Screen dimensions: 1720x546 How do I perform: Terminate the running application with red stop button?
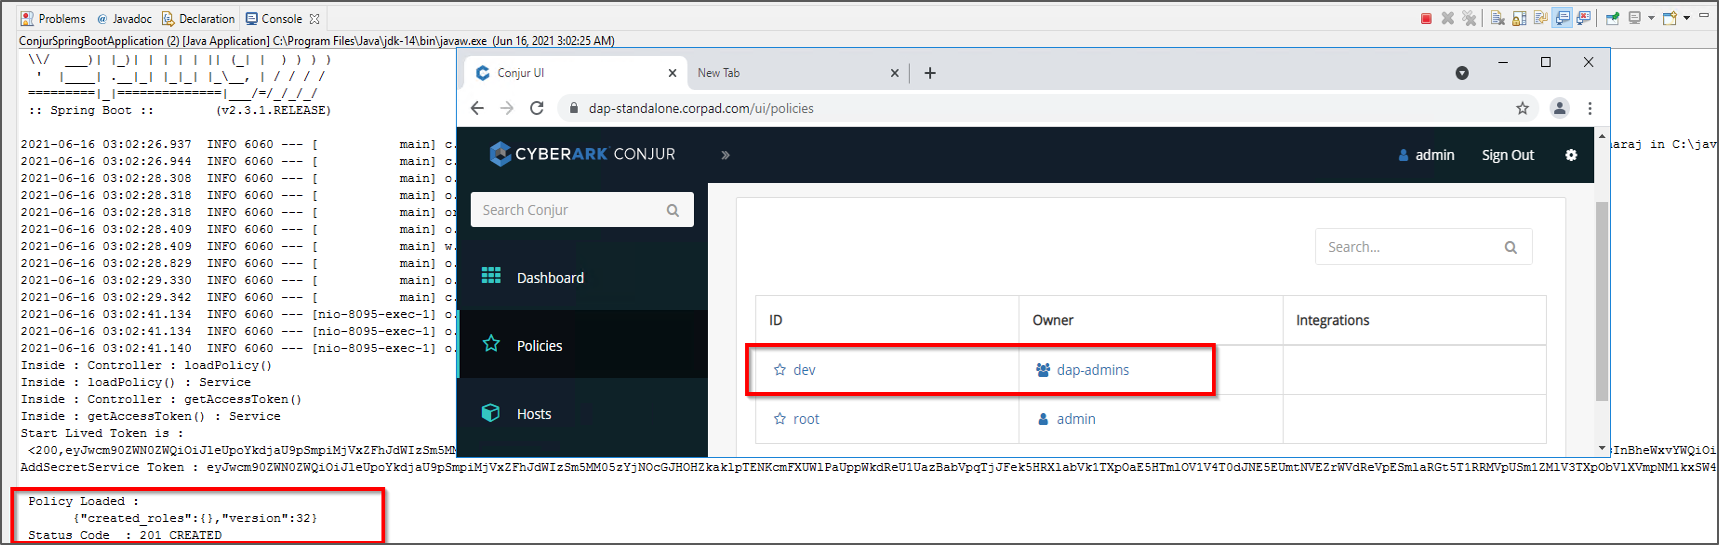(1426, 18)
